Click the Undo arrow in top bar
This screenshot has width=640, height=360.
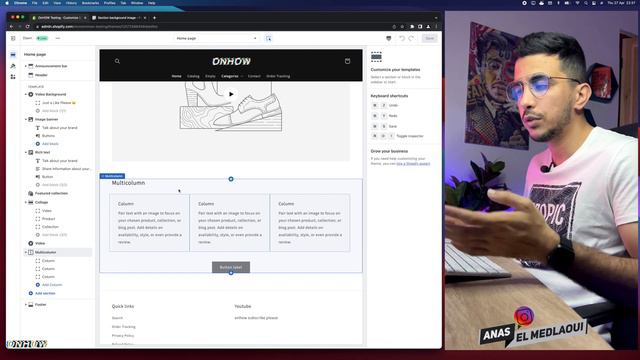coord(402,38)
